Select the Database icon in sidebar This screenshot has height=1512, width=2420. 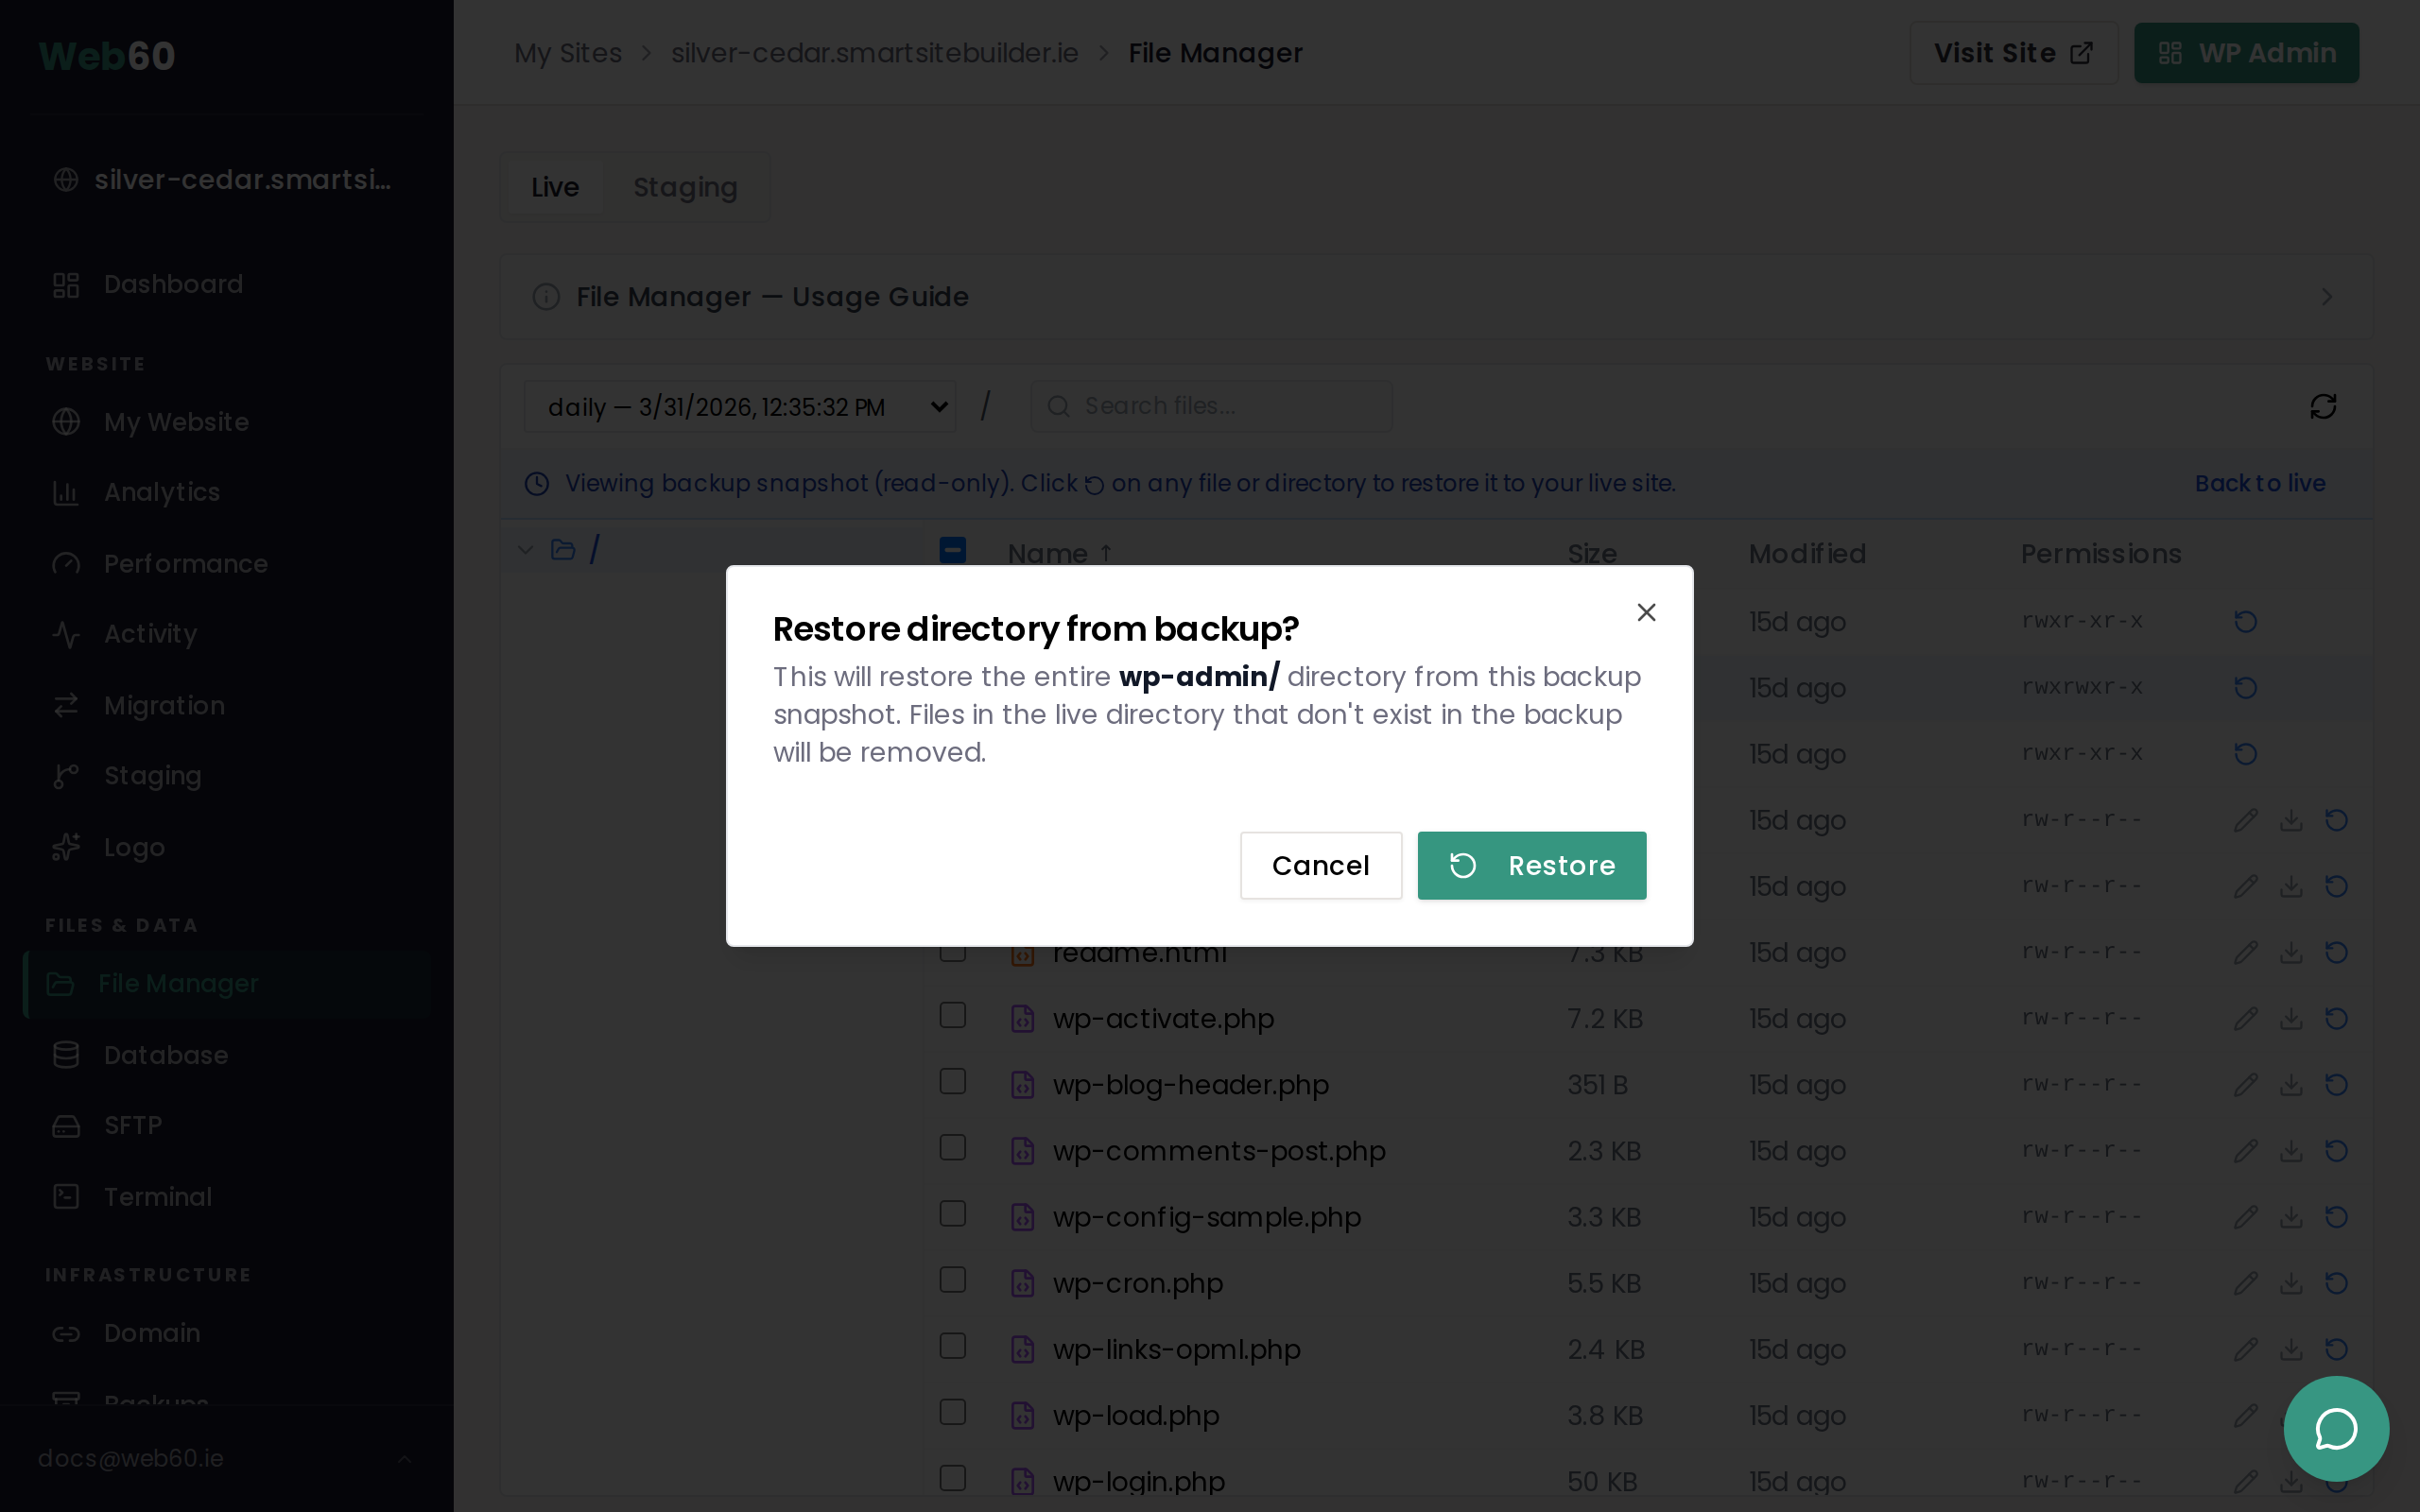pos(64,1054)
